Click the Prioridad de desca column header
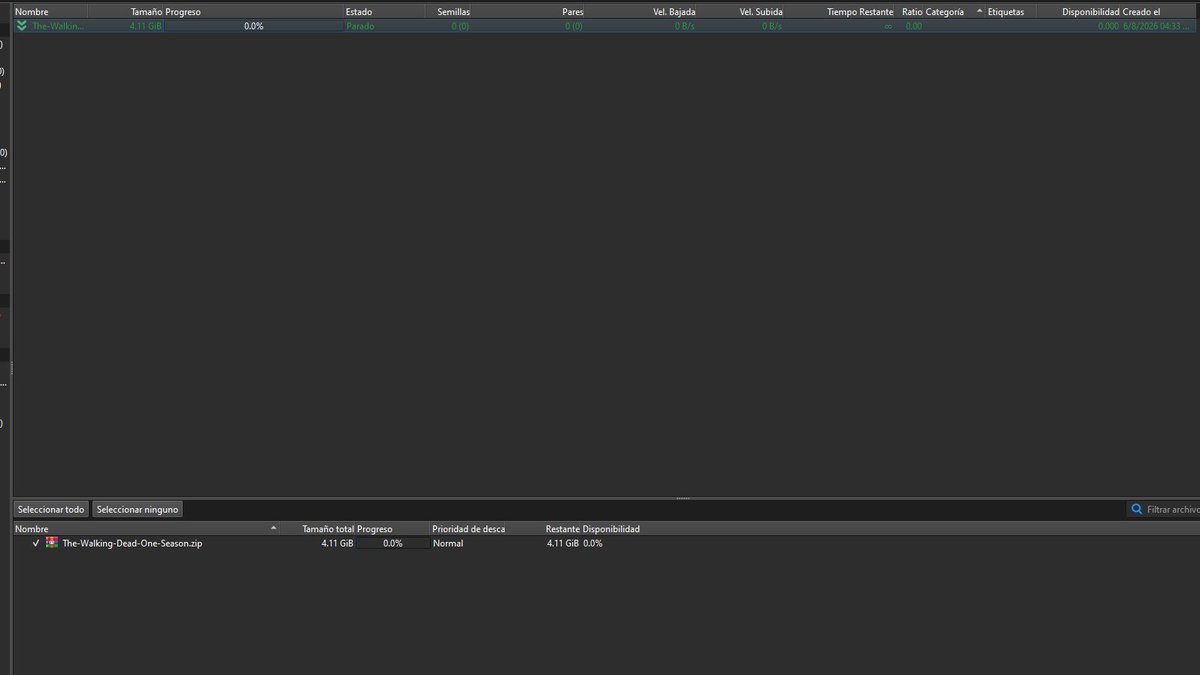This screenshot has width=1200, height=675. click(x=469, y=528)
